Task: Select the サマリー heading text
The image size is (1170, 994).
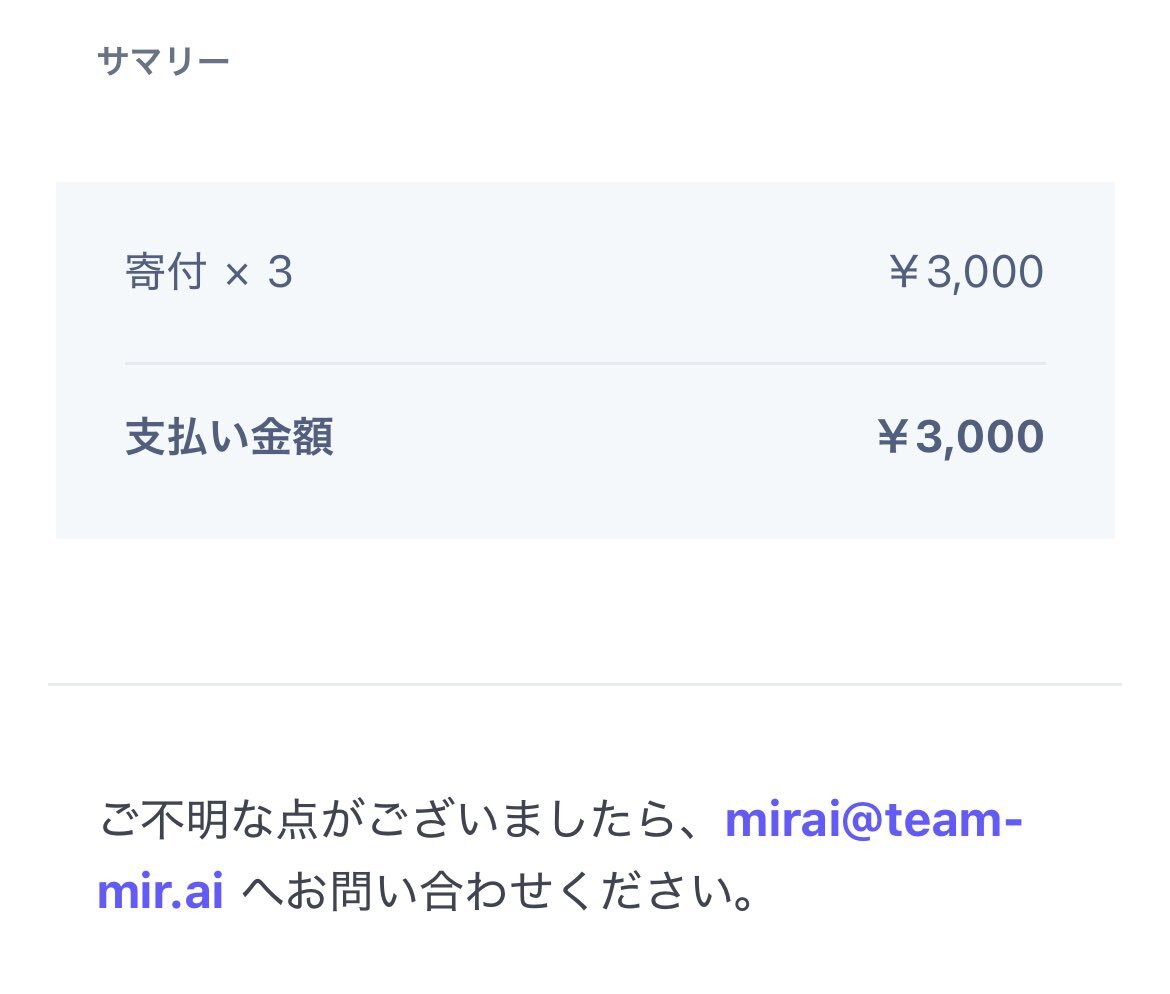Action: 163,61
